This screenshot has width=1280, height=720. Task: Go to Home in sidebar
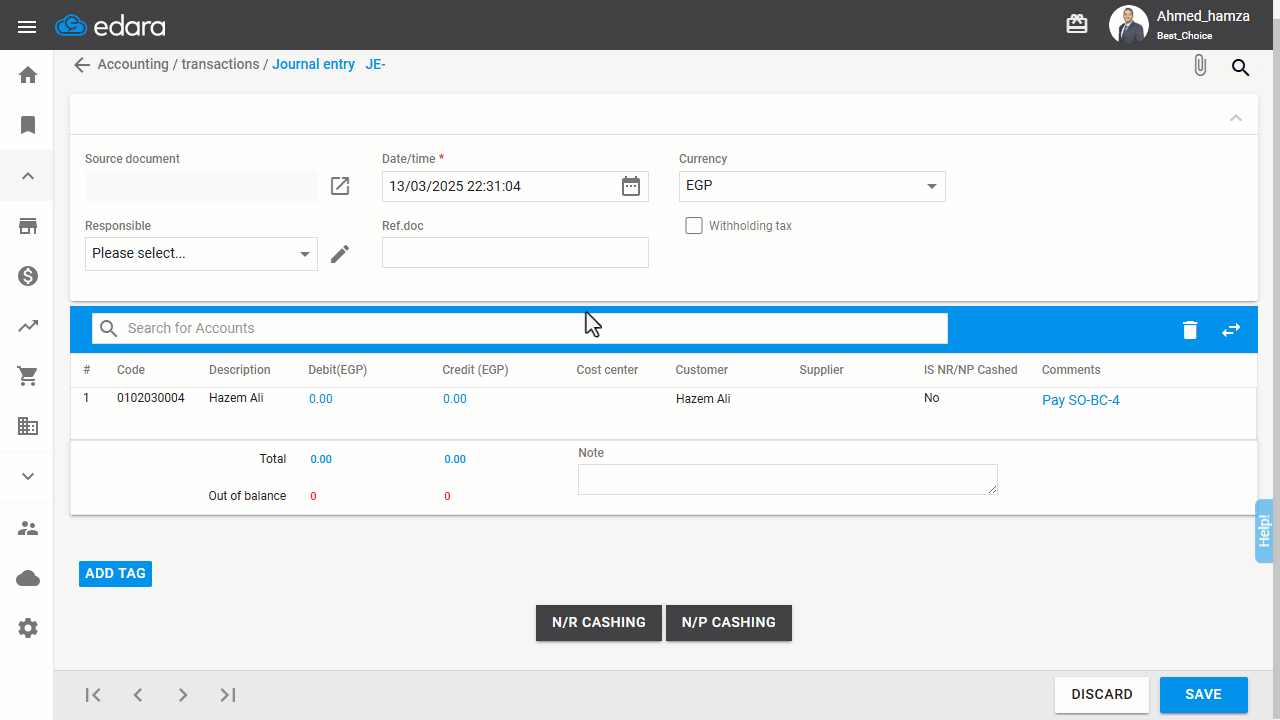[28, 75]
